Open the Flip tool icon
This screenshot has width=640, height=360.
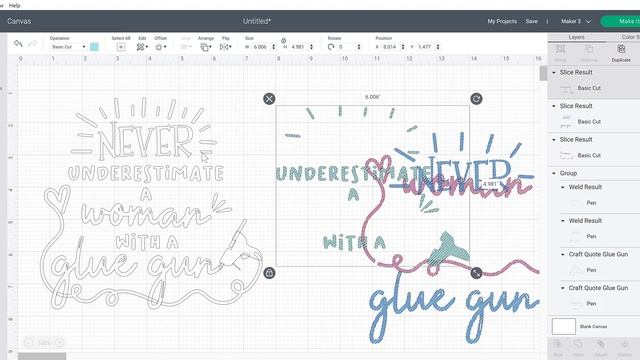pos(225,47)
